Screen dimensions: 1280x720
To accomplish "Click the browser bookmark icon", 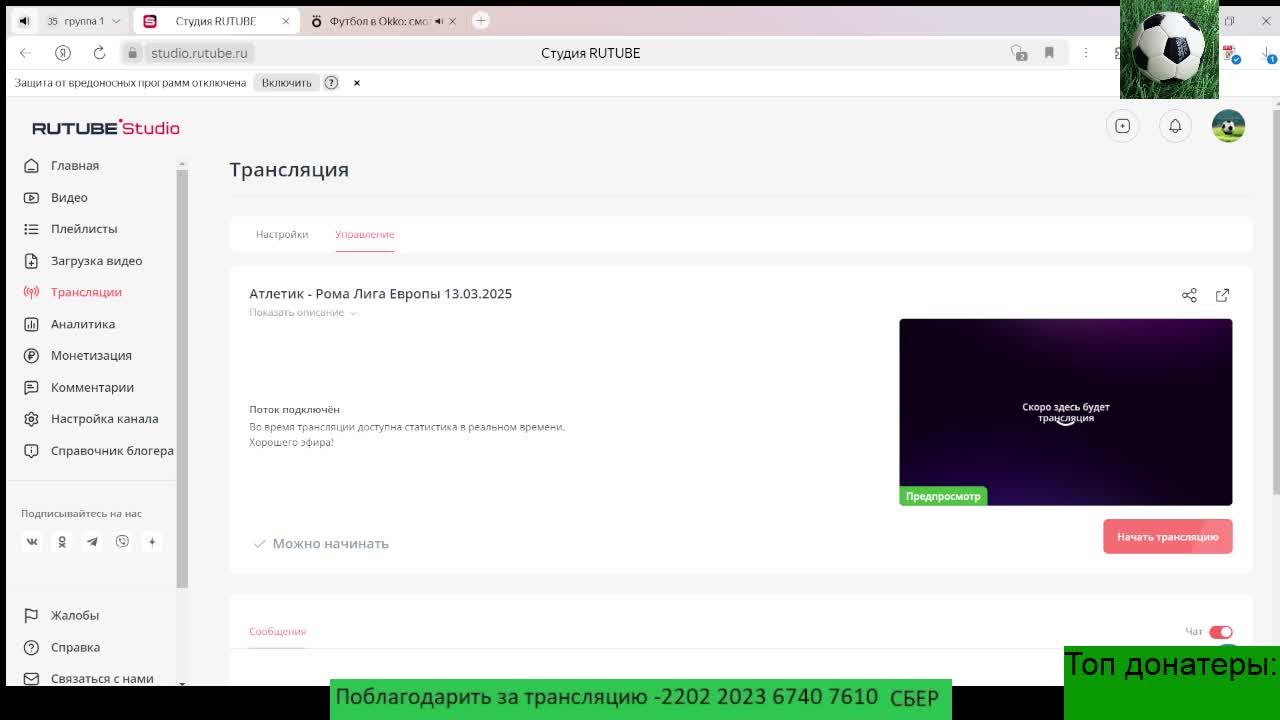I will (x=1049, y=53).
